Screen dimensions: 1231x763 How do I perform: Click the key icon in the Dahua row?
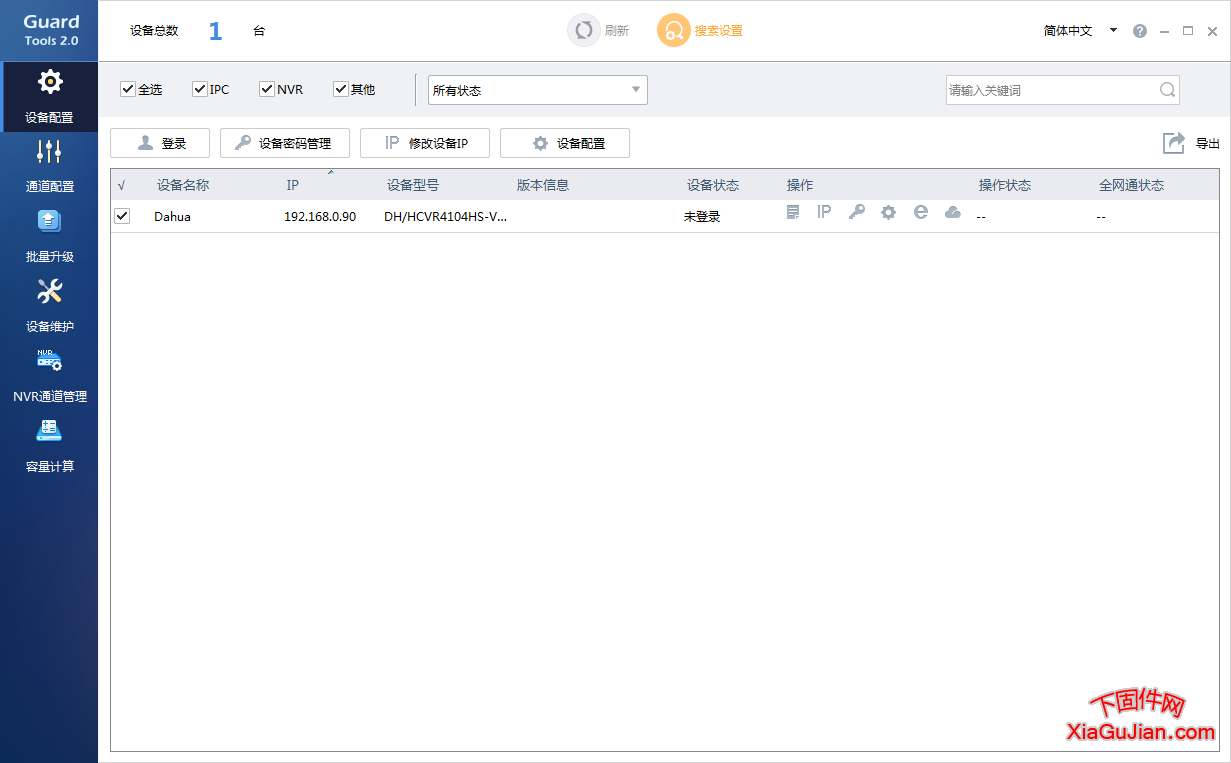(x=856, y=212)
